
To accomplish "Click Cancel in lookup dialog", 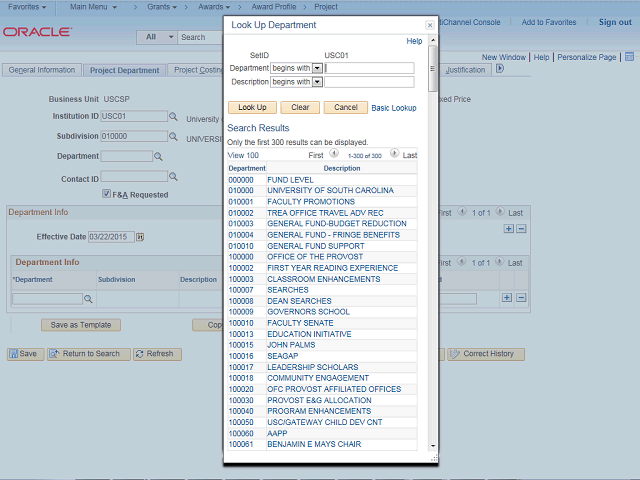I will coord(346,107).
